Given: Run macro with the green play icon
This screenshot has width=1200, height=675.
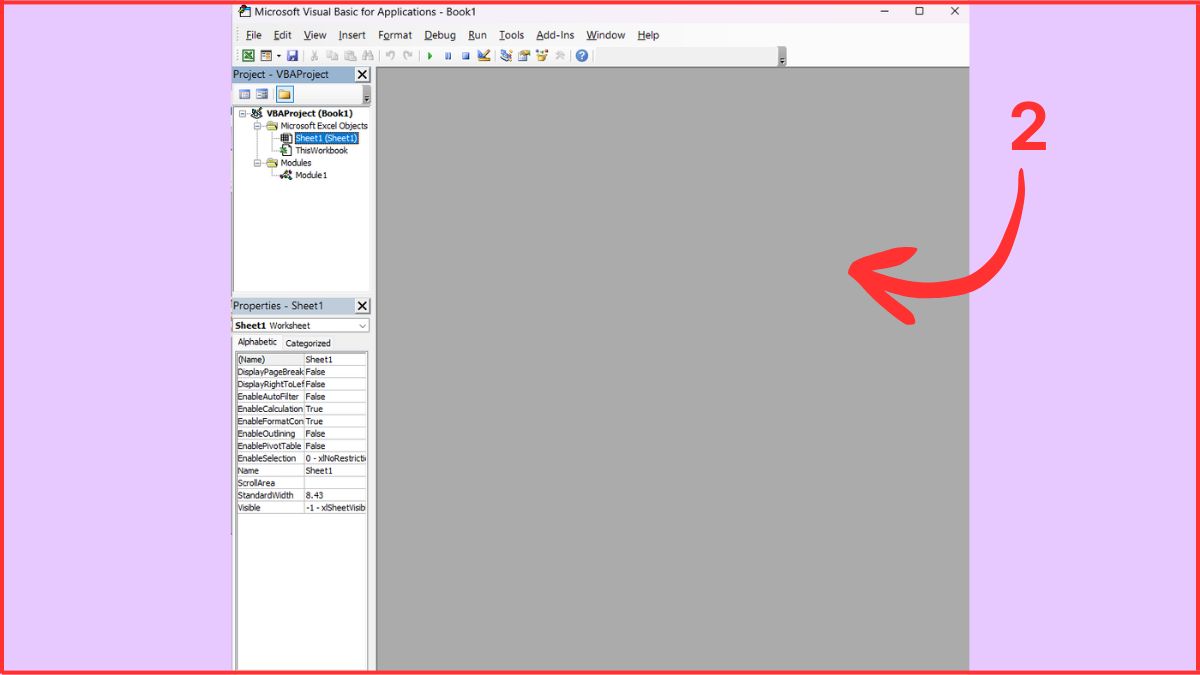Looking at the screenshot, I should click(430, 56).
